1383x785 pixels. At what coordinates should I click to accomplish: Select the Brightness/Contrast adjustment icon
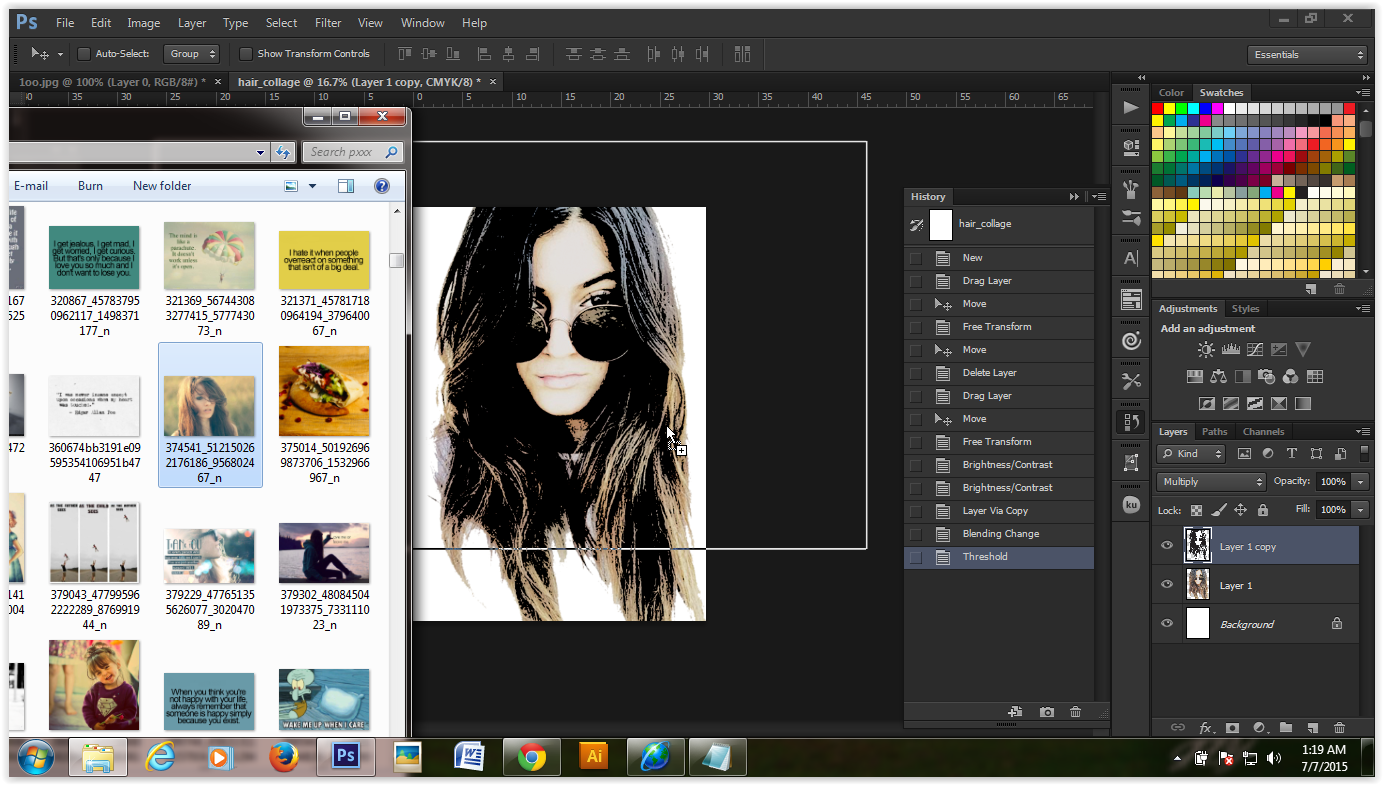[1207, 349]
